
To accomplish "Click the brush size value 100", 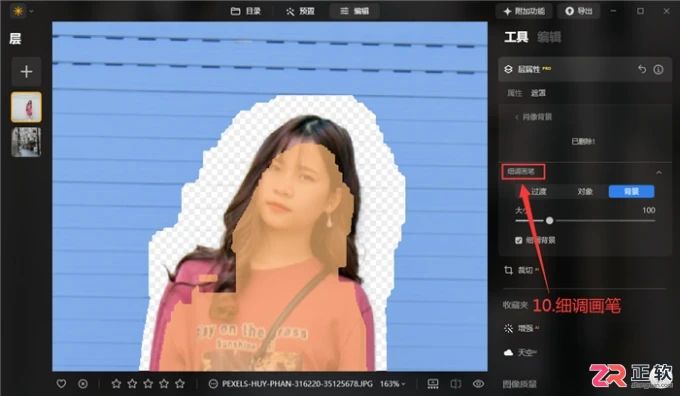I will (648, 210).
